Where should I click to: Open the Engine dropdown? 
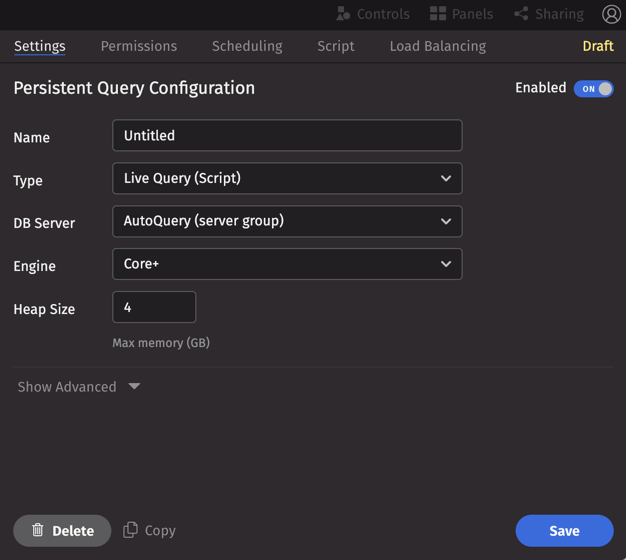click(x=287, y=264)
